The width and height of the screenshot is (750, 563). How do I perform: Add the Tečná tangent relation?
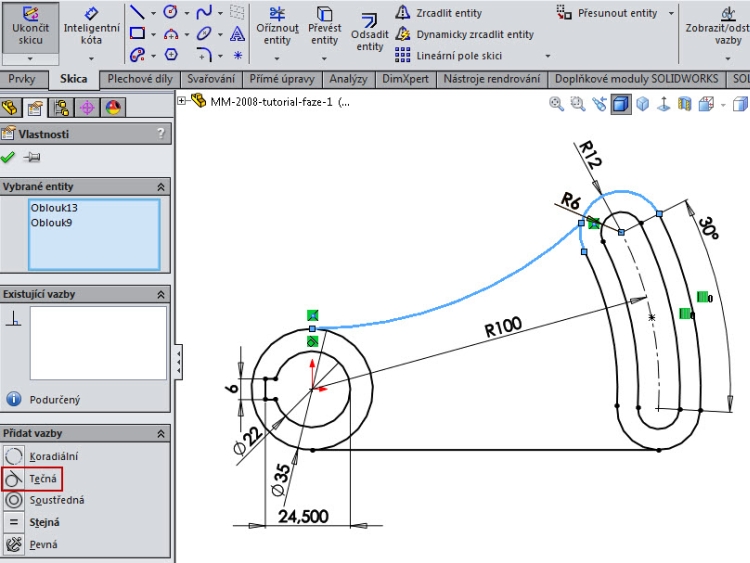(32, 478)
